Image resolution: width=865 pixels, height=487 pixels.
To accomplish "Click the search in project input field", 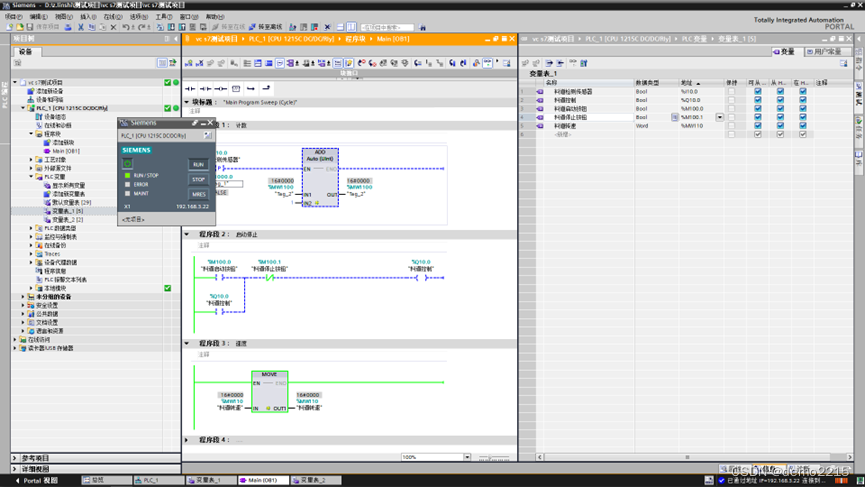I will 387,26.
